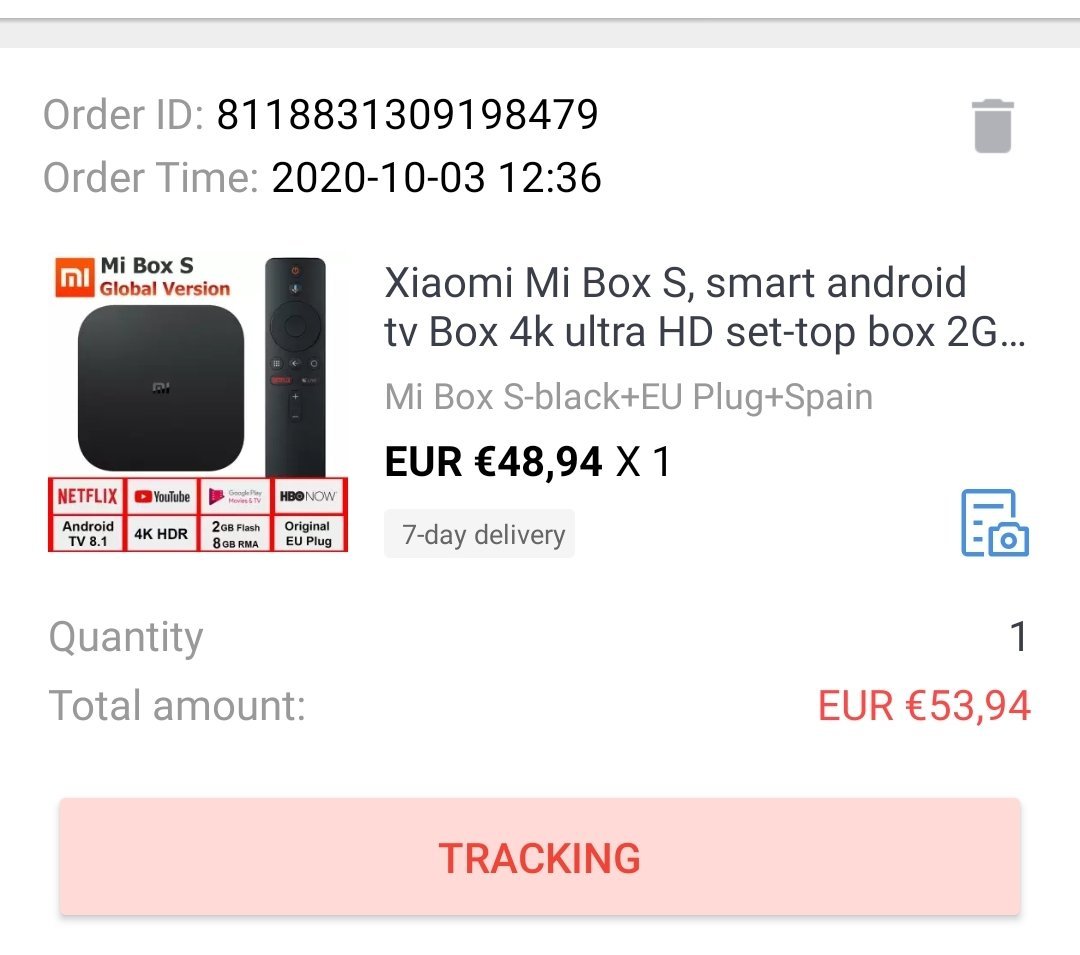1080x955 pixels.
Task: Tap the total amount EUR €53,94
Action: (924, 706)
